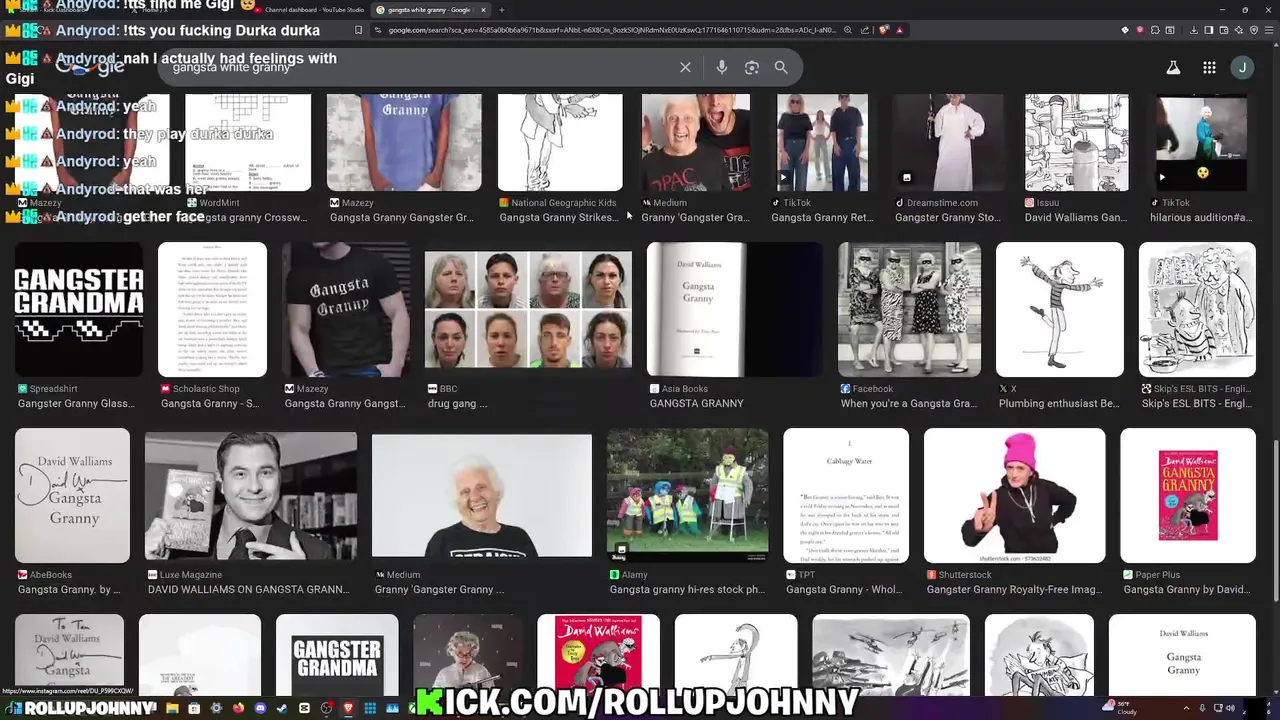Open the TPT Cabbage Water page image
Image resolution: width=1280 pixels, height=720 pixels.
click(x=846, y=495)
